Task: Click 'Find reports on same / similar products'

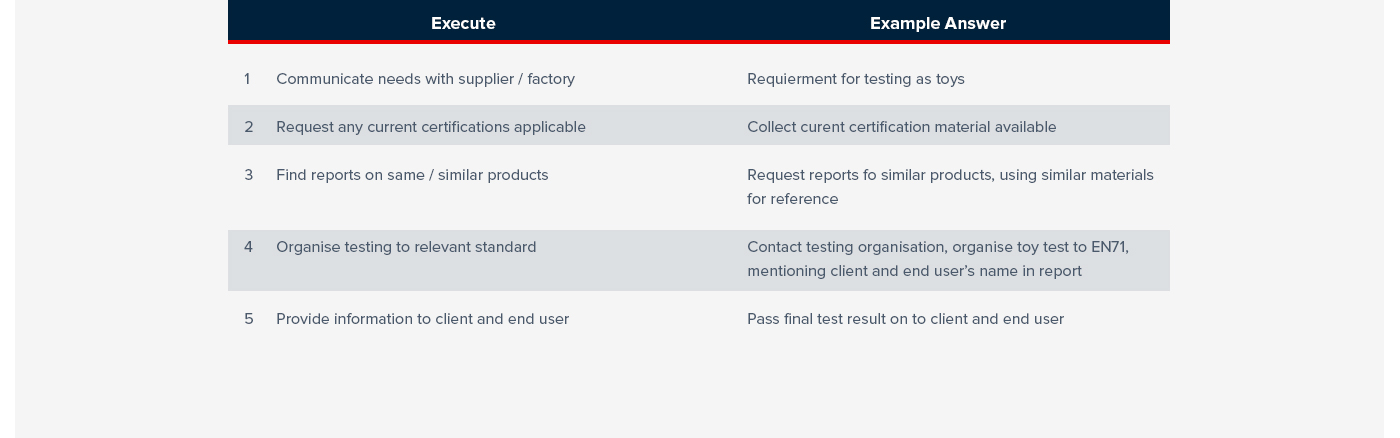Action: 412,175
